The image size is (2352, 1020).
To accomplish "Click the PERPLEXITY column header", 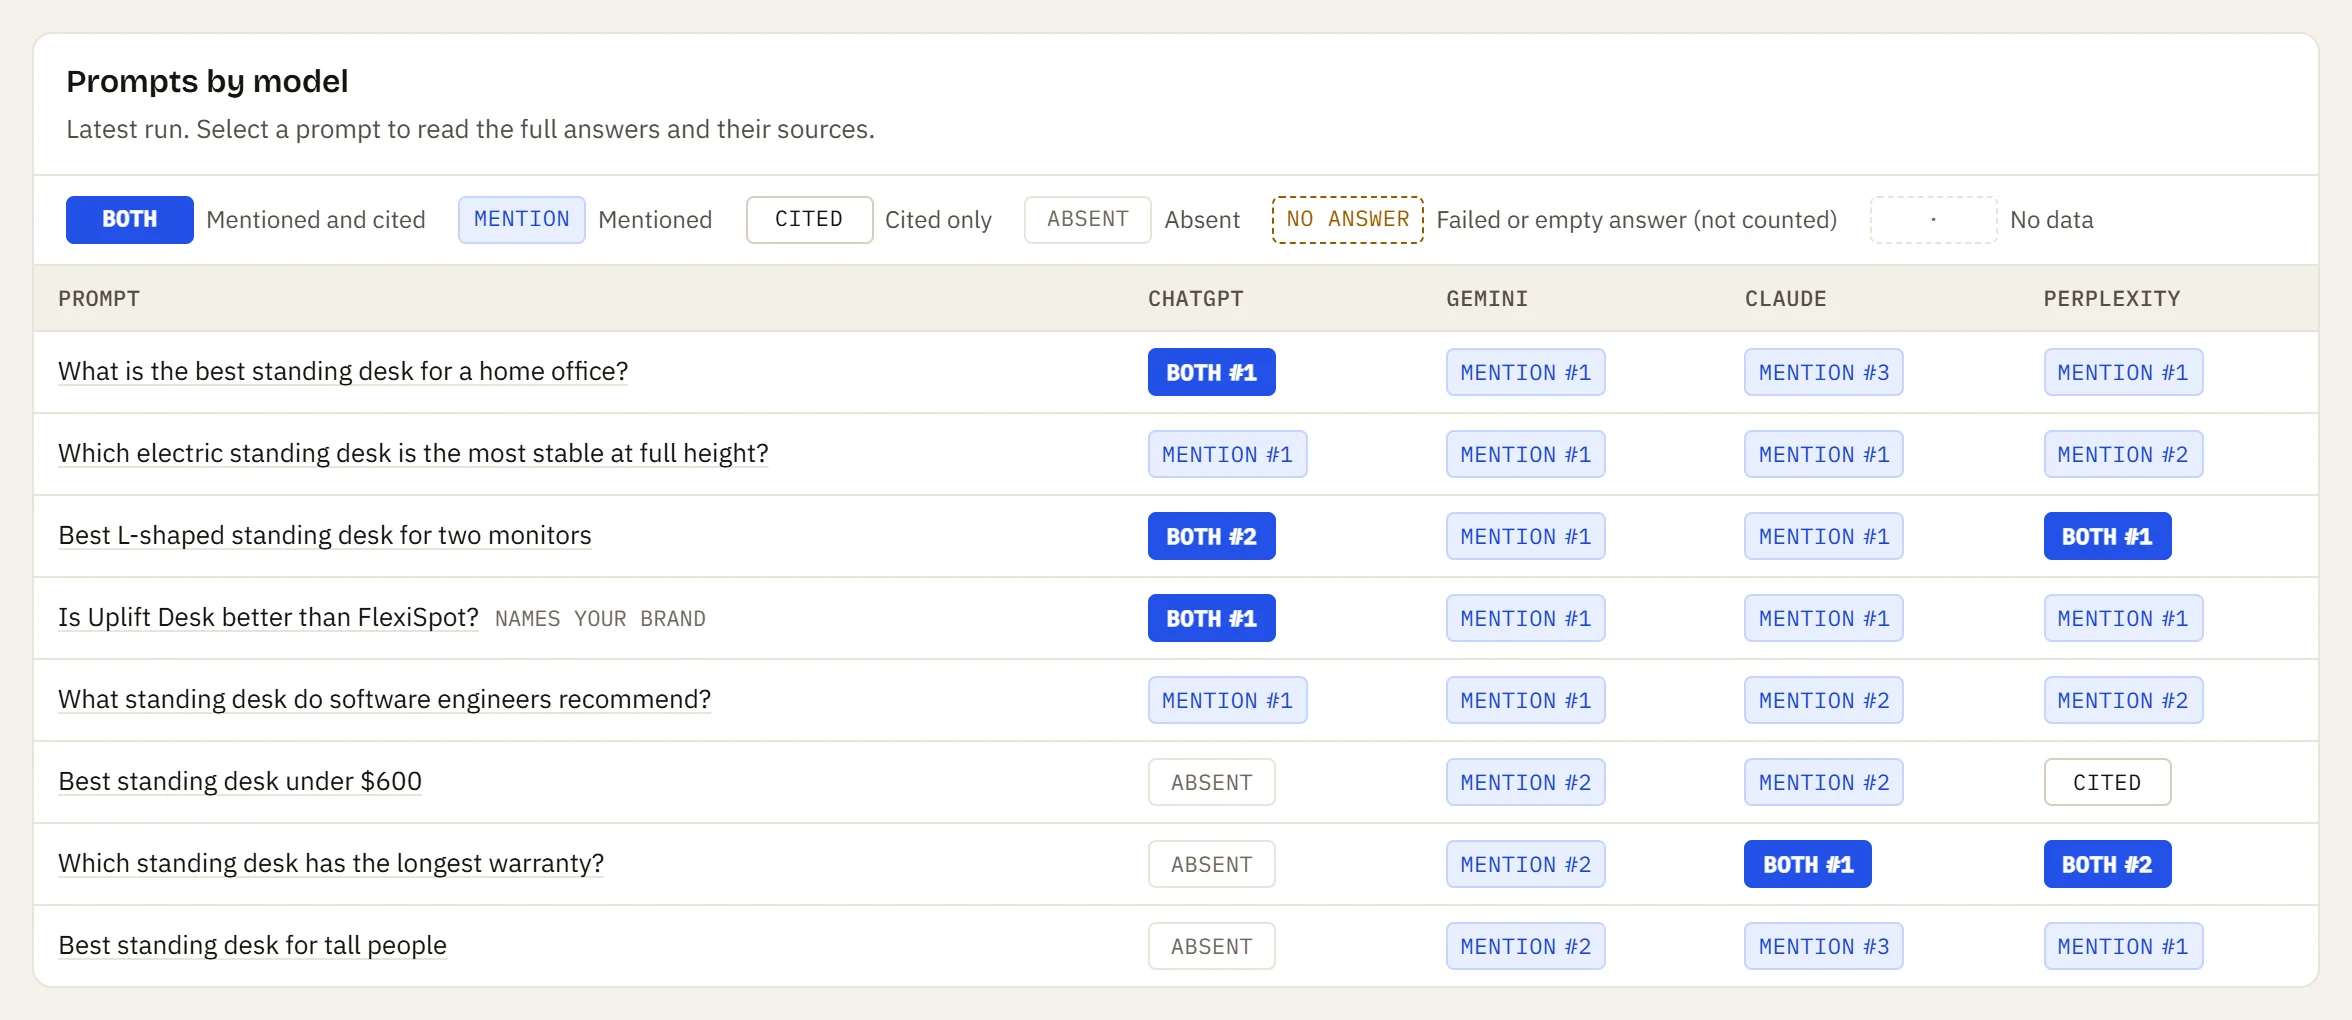I will (x=2111, y=298).
